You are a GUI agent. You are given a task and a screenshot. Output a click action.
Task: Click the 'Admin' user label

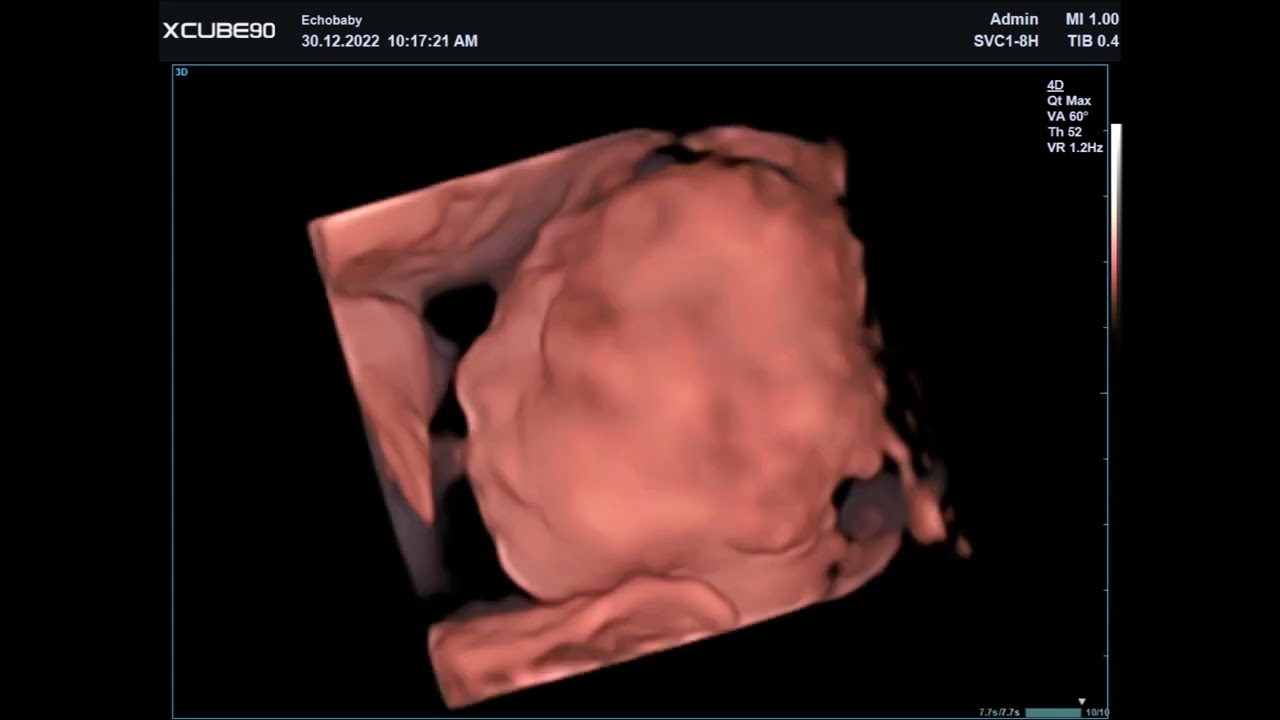click(x=1014, y=19)
